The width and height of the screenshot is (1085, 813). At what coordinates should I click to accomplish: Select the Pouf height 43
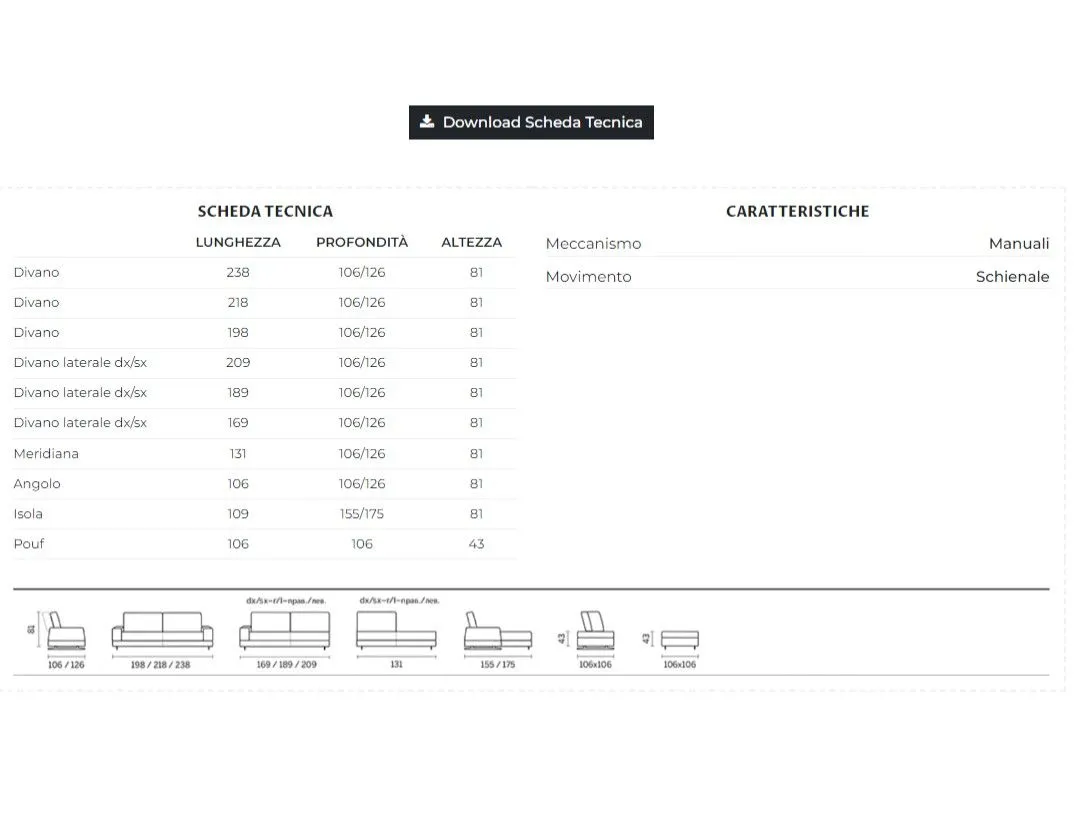[x=476, y=544]
